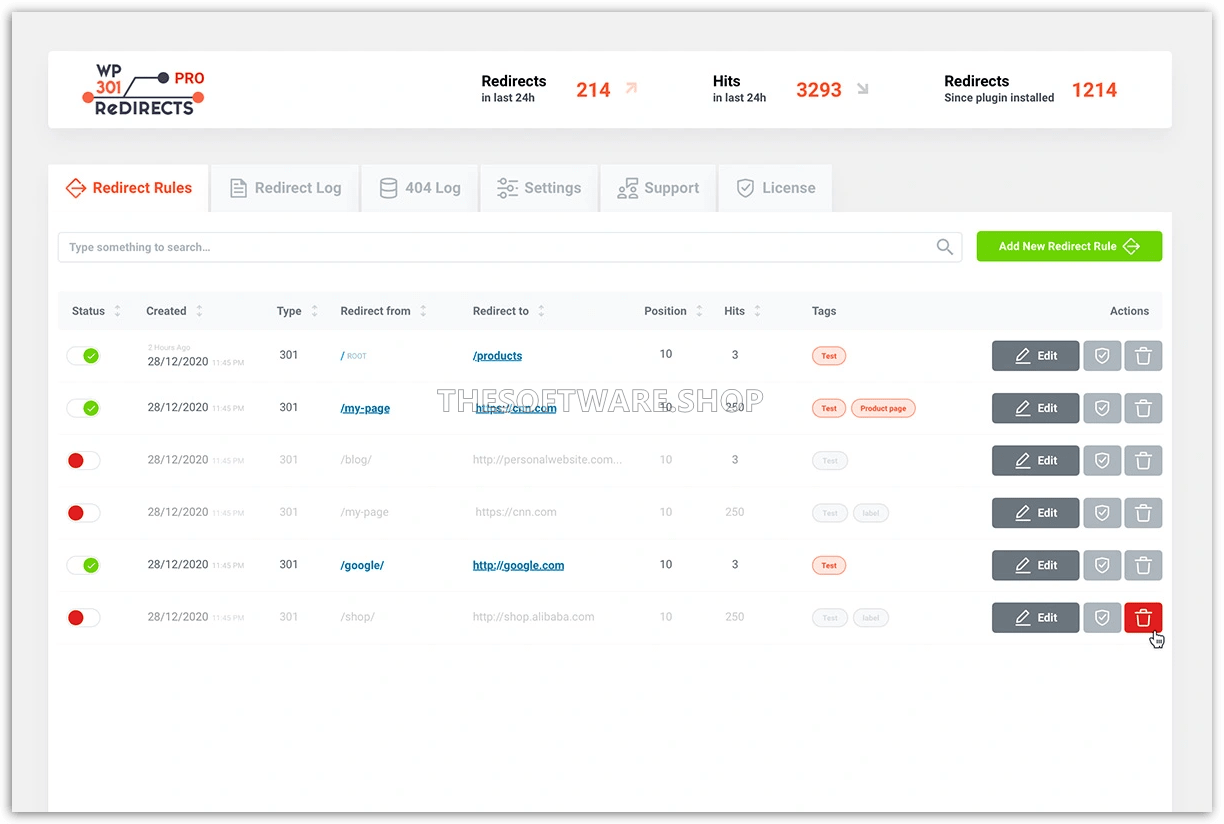Sort rules using the Created column chevron
Screen dimensions: 1224x824
click(201, 311)
